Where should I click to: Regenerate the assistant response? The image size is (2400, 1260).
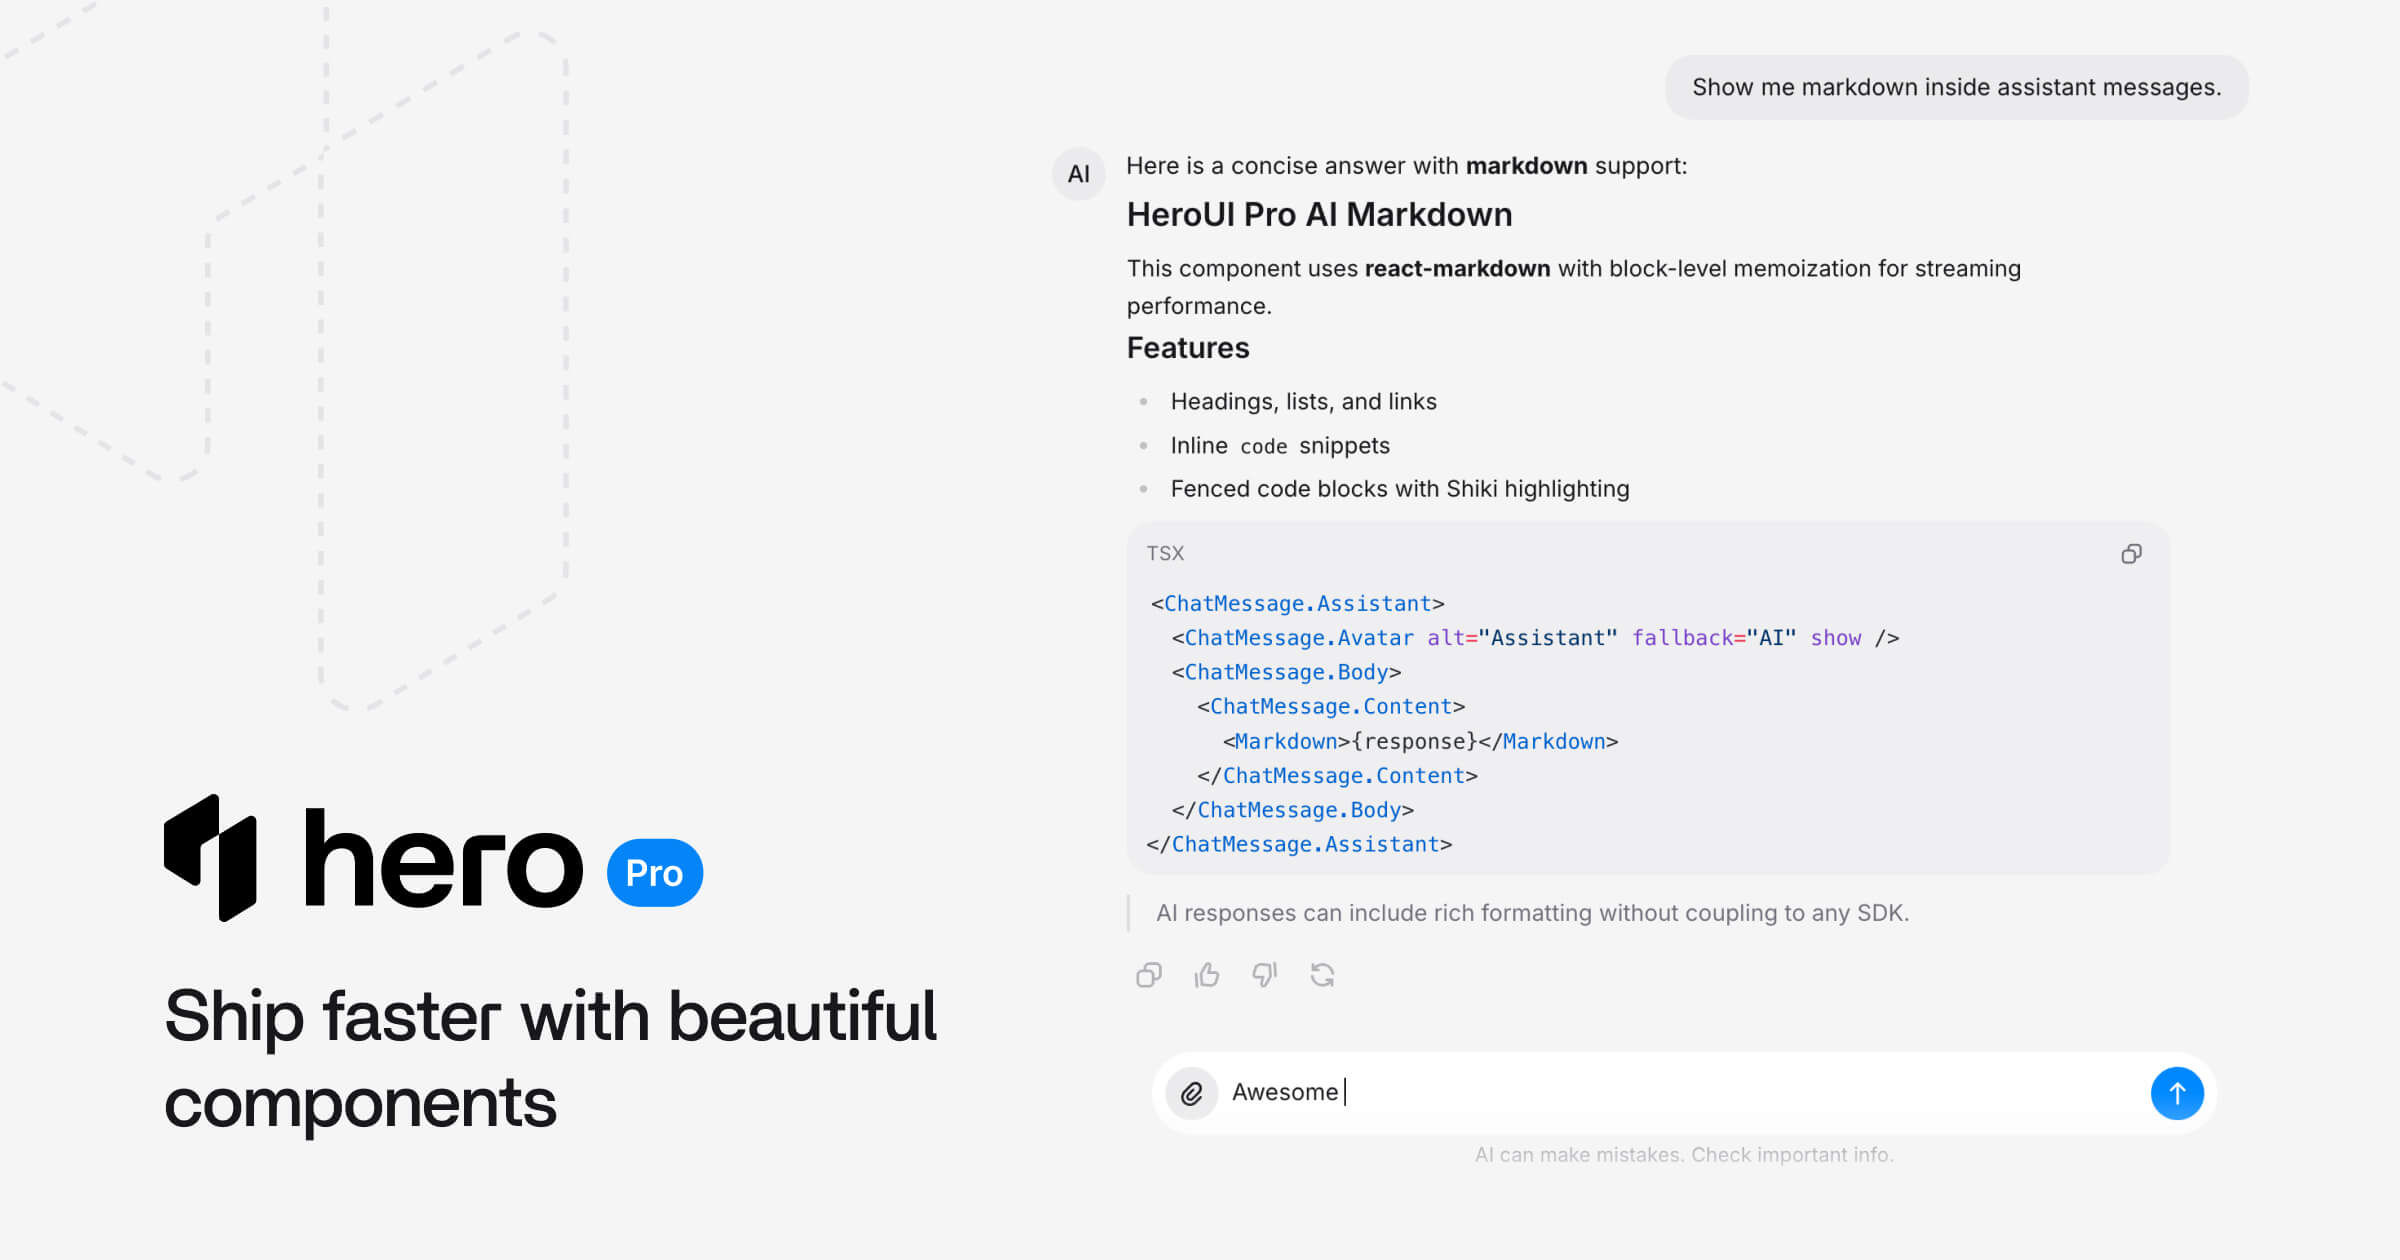[x=1323, y=975]
